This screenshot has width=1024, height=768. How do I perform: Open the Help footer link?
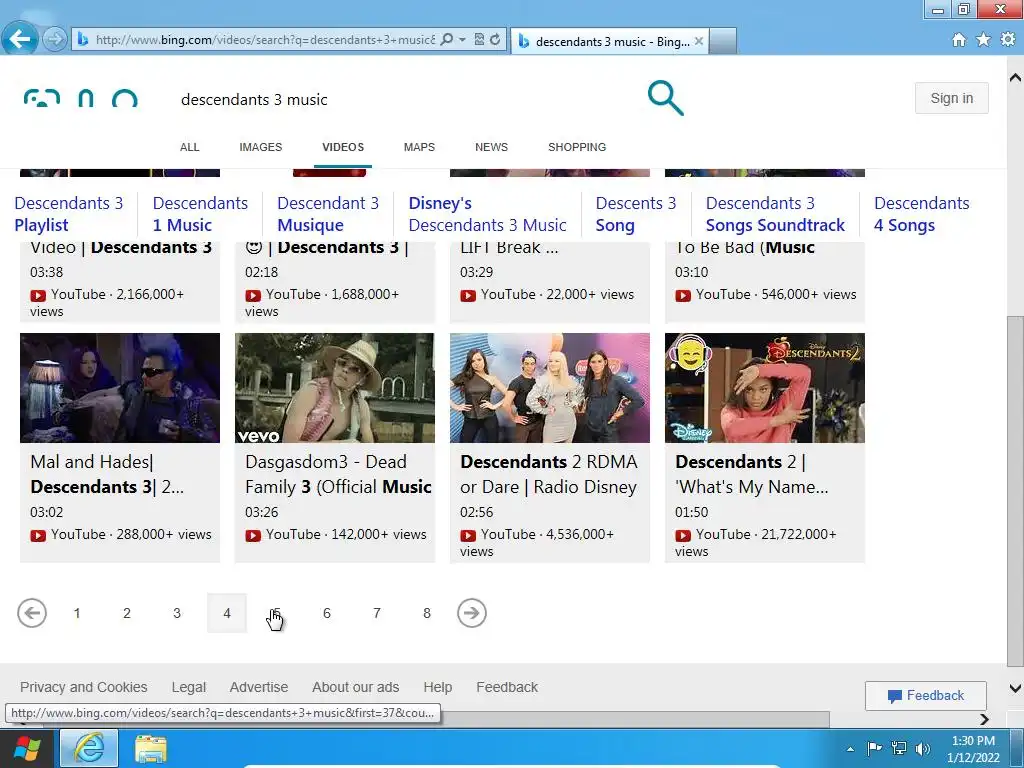pyautogui.click(x=438, y=687)
